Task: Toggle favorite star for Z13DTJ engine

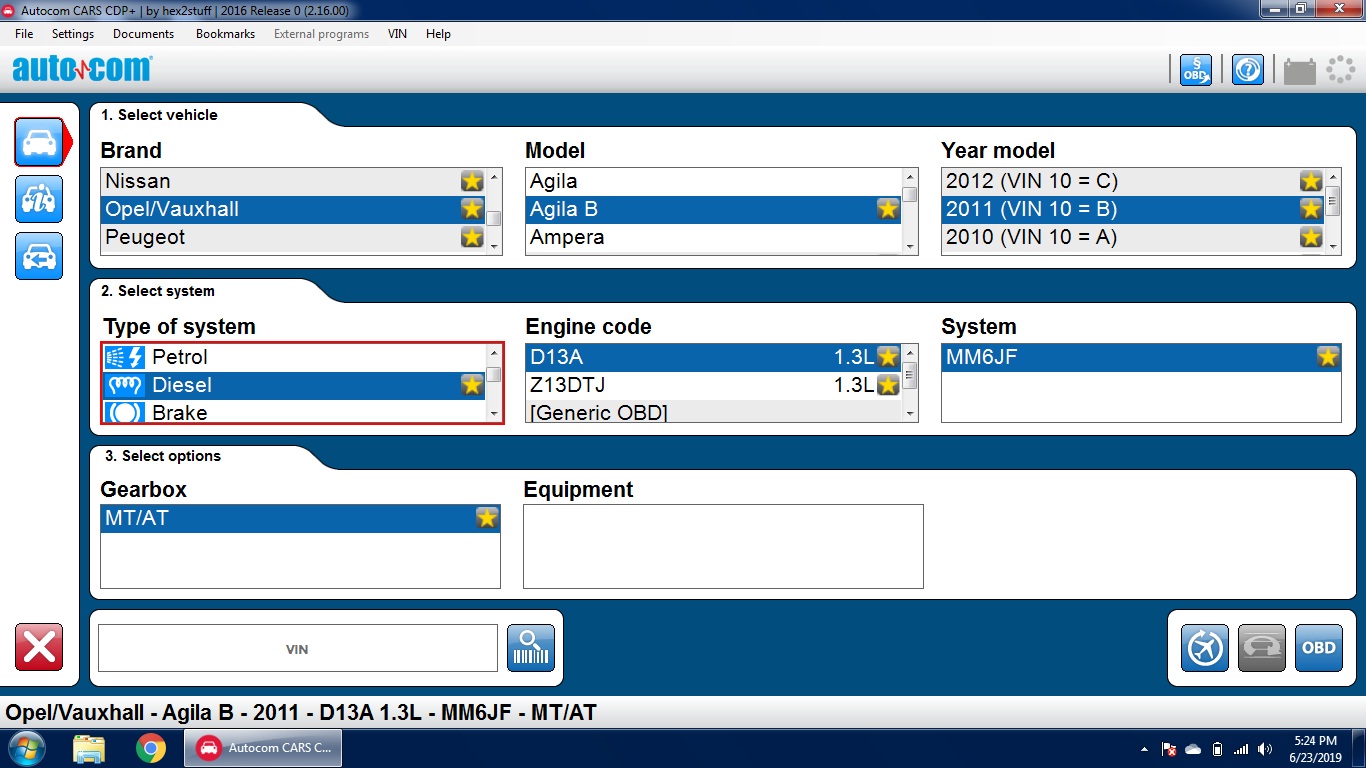Action: point(887,385)
